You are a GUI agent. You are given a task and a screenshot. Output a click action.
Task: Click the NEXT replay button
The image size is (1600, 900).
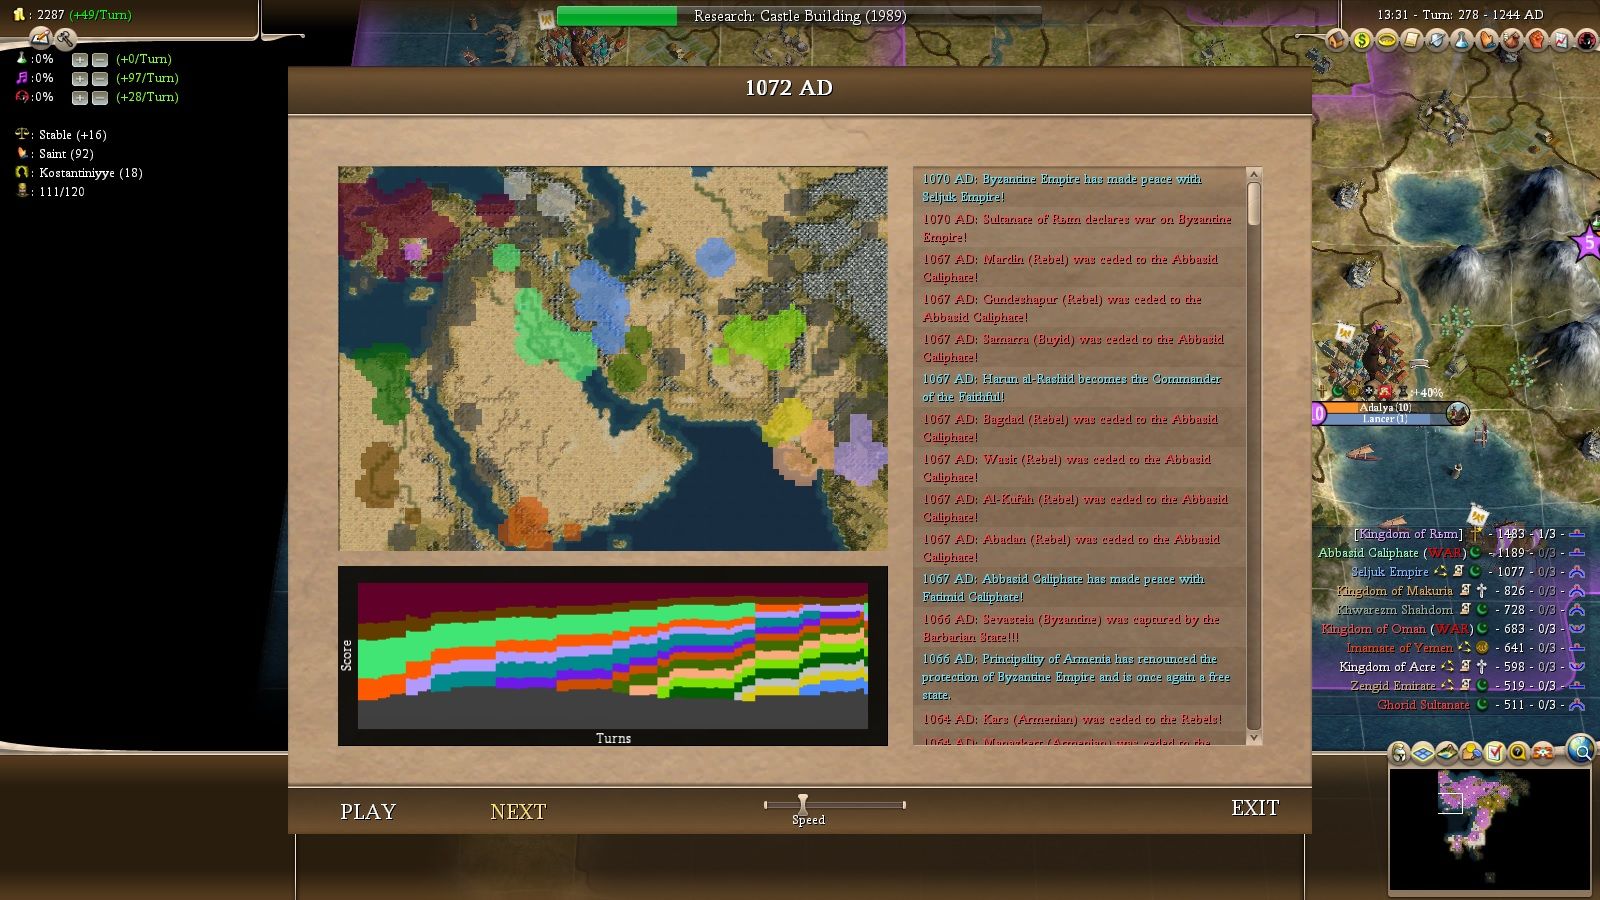pos(518,811)
